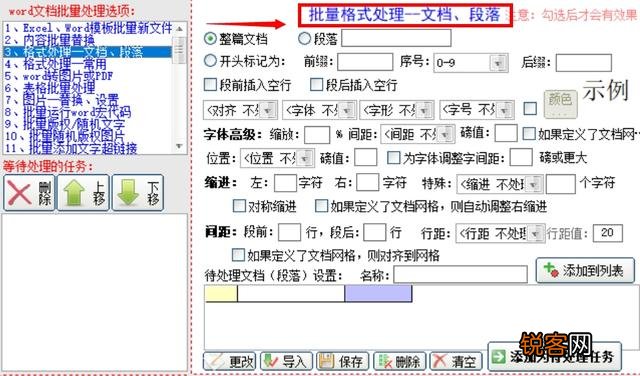The height and width of the screenshot is (376, 640).
Task: Move task up with green arrow button
Action: [83, 193]
